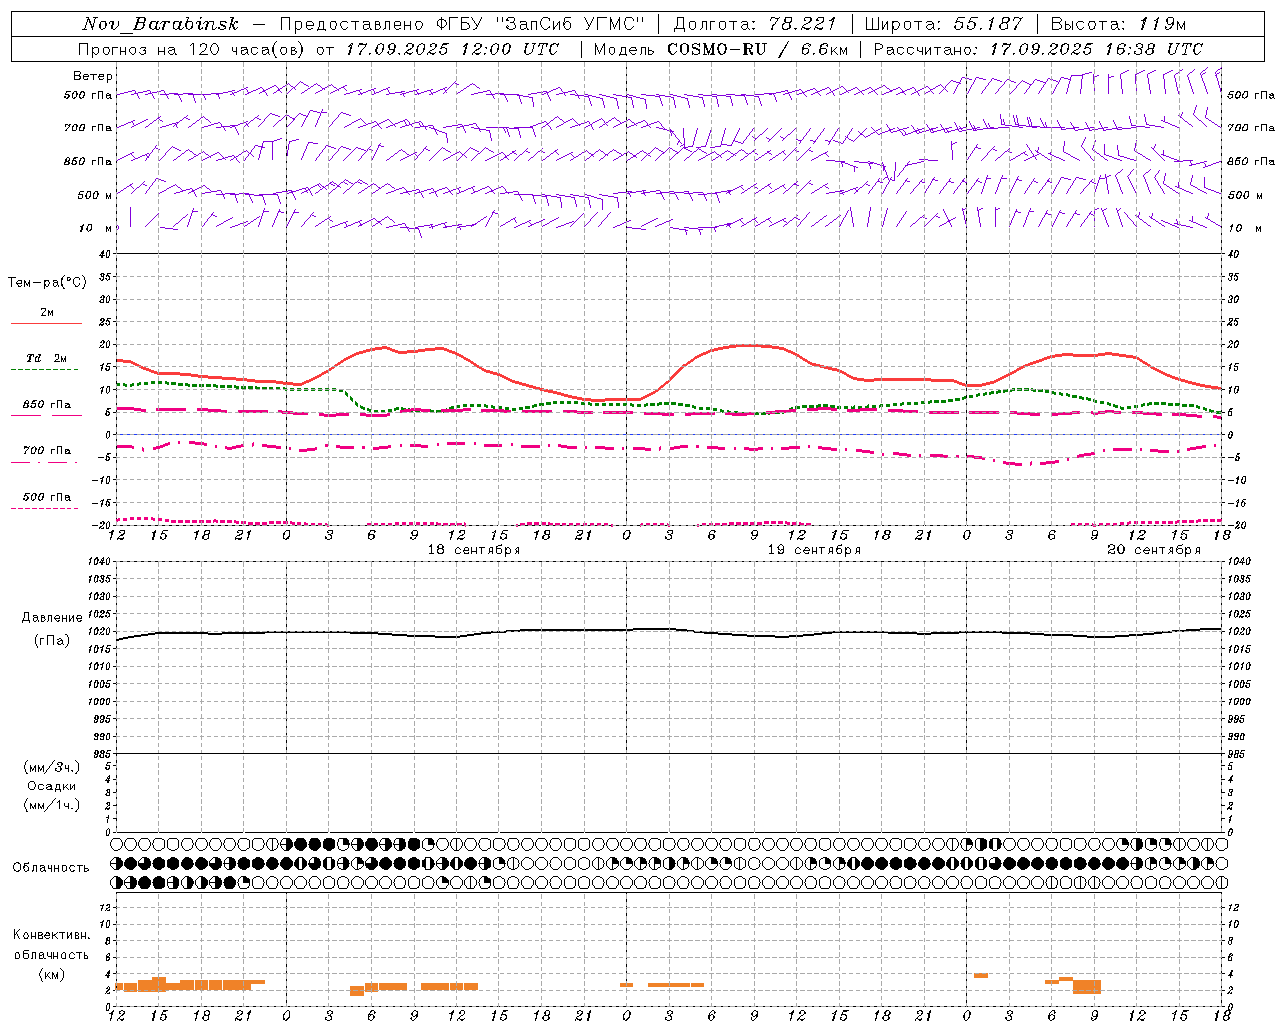The height and width of the screenshot is (1024, 1280).
Task: Click the elevation label "Высота: 119м"
Action: 1118,24
